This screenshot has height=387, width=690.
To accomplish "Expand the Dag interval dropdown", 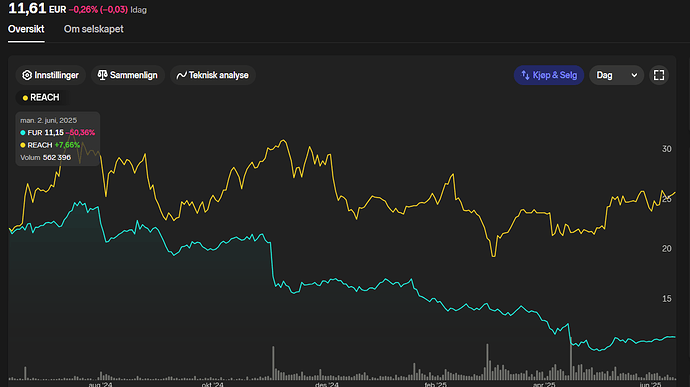I will (617, 75).
